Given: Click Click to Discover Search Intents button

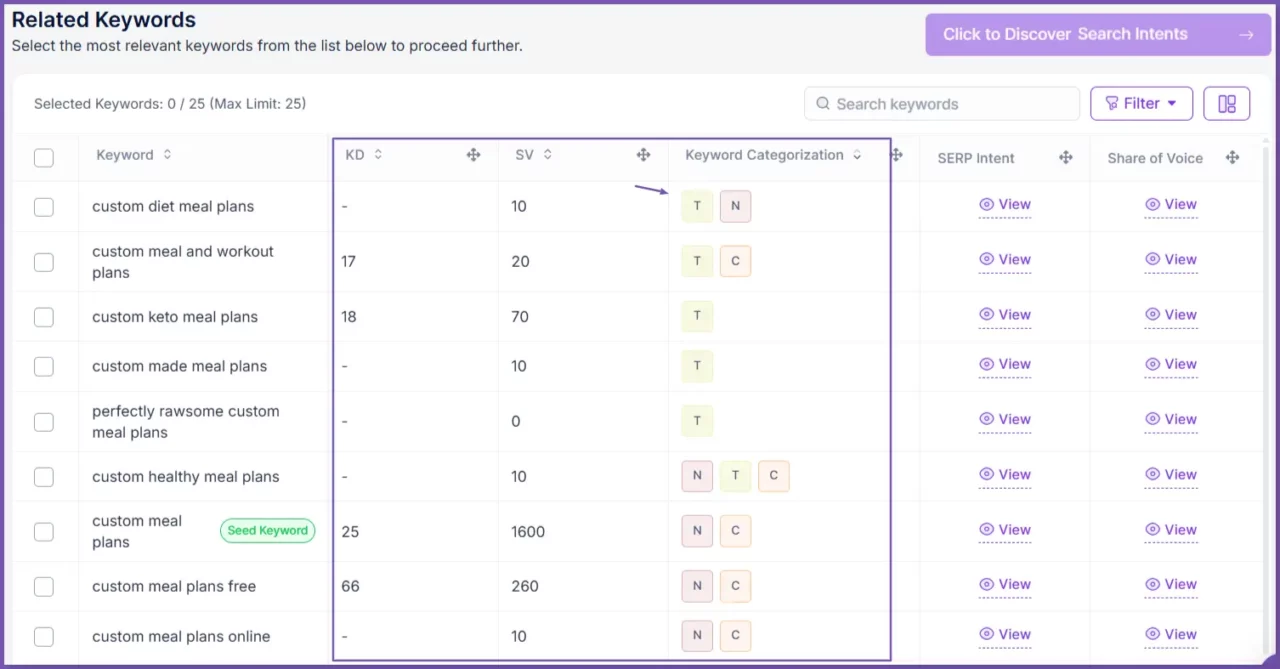Looking at the screenshot, I should tap(1097, 34).
